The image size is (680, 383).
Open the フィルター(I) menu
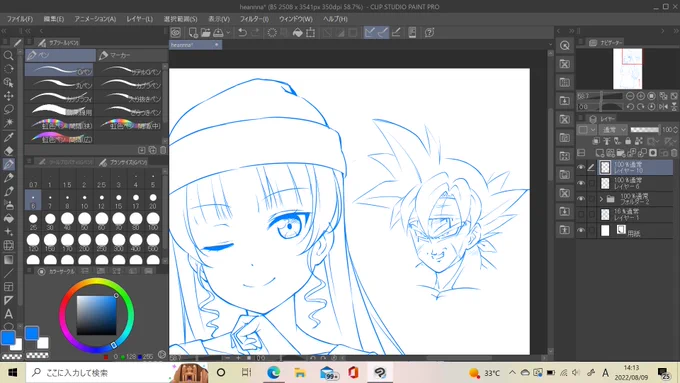coord(254,19)
